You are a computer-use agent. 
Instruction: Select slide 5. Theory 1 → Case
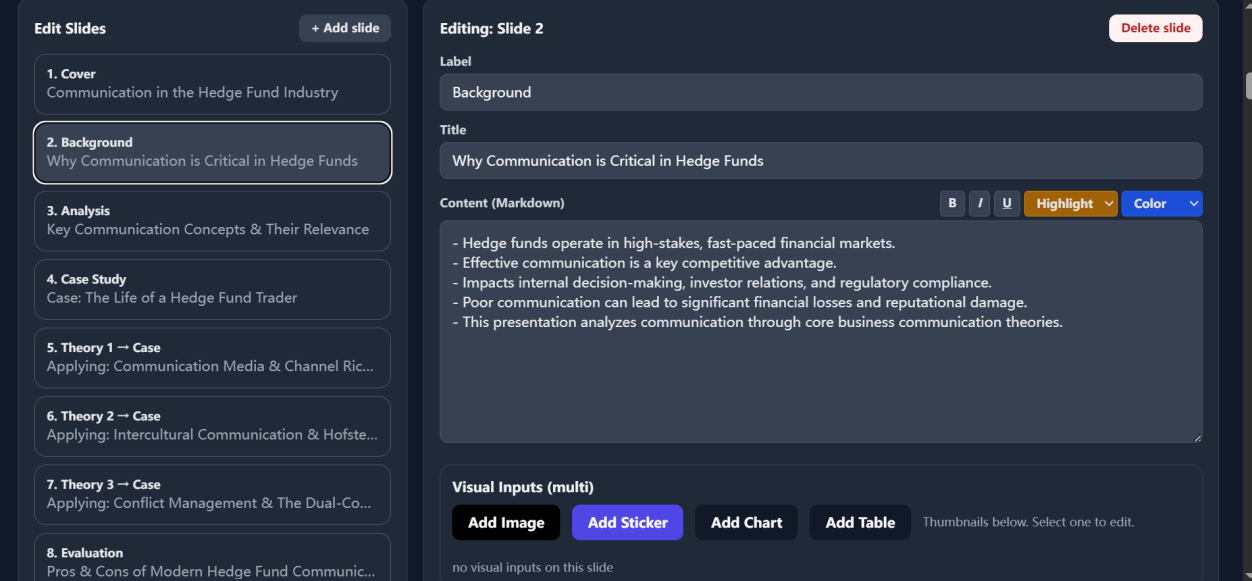coord(212,358)
